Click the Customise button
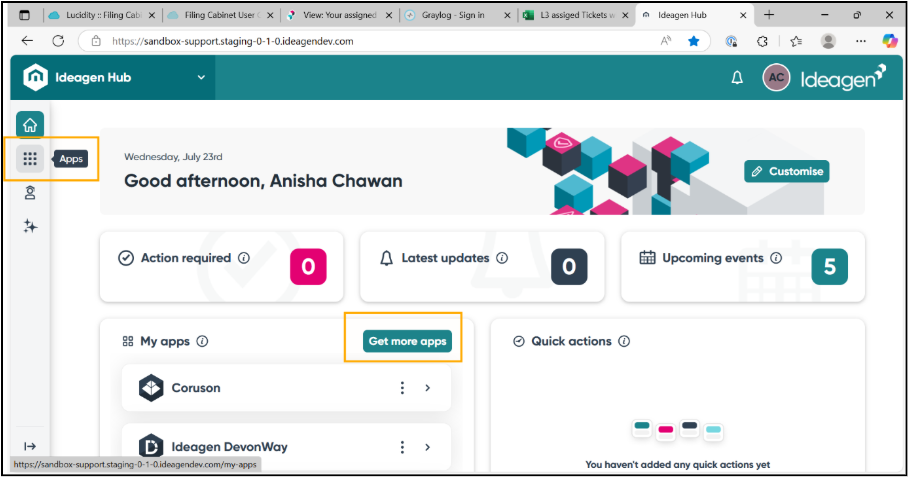Screen dimensions: 909x477 (787, 172)
